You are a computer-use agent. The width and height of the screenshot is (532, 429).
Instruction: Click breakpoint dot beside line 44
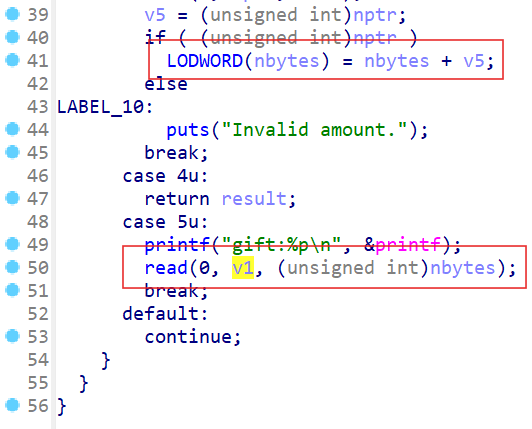13,129
